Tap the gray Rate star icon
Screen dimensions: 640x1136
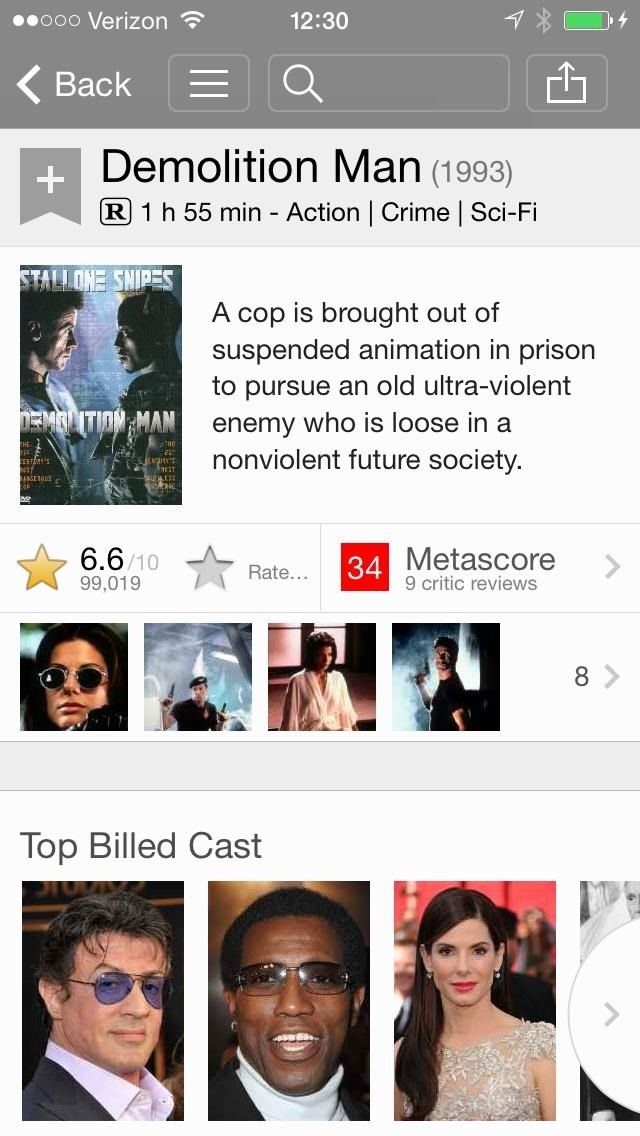[x=209, y=568]
